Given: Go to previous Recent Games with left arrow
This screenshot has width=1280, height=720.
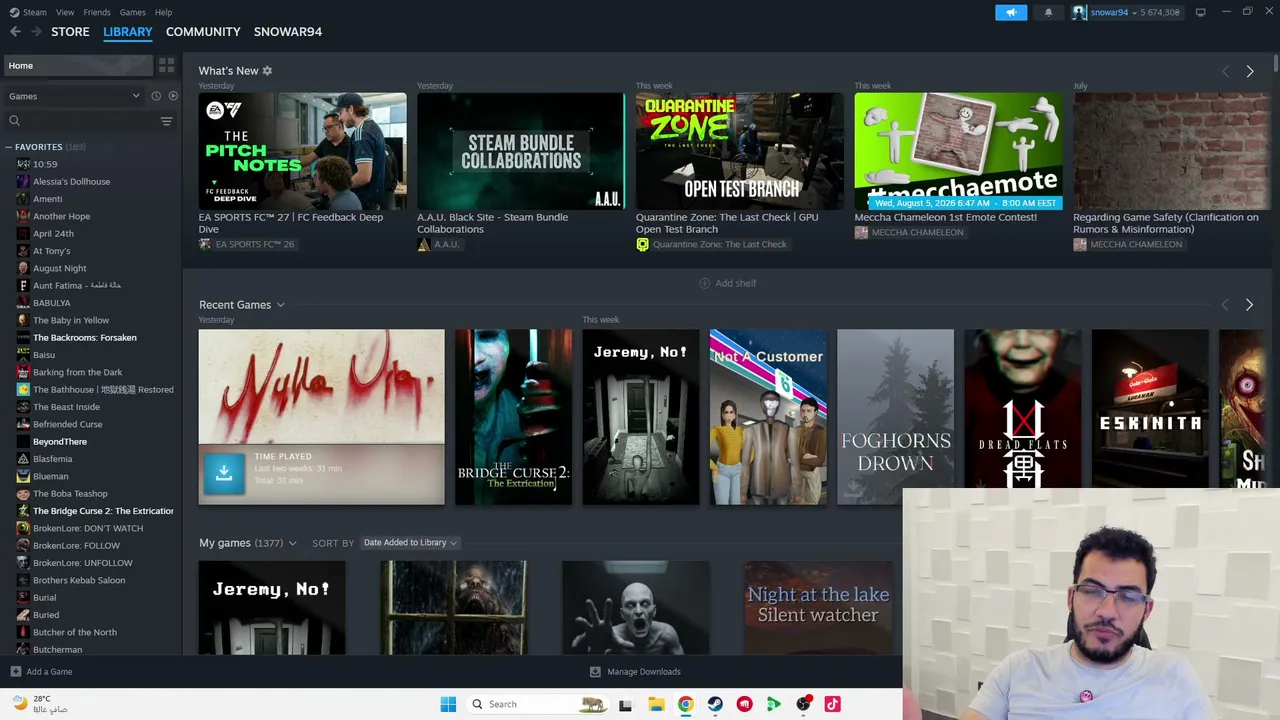Looking at the screenshot, I should [x=1225, y=305].
